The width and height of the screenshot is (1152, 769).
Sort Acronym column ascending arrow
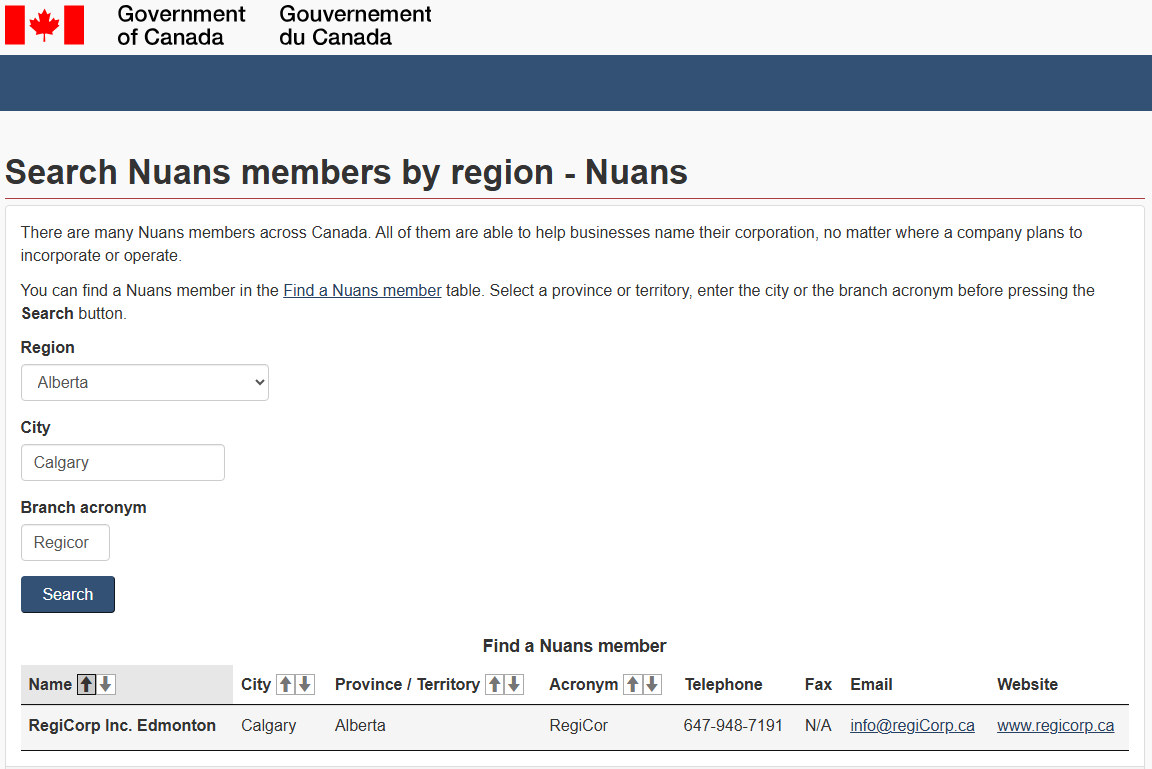pos(633,684)
